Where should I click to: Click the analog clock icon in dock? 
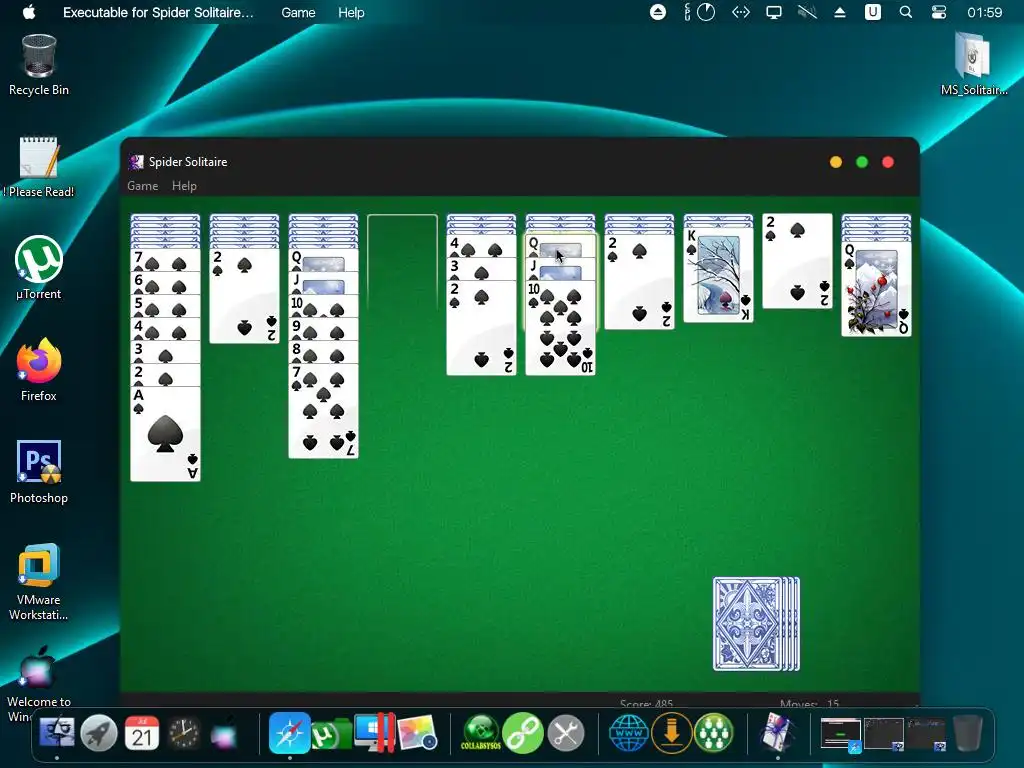[184, 733]
